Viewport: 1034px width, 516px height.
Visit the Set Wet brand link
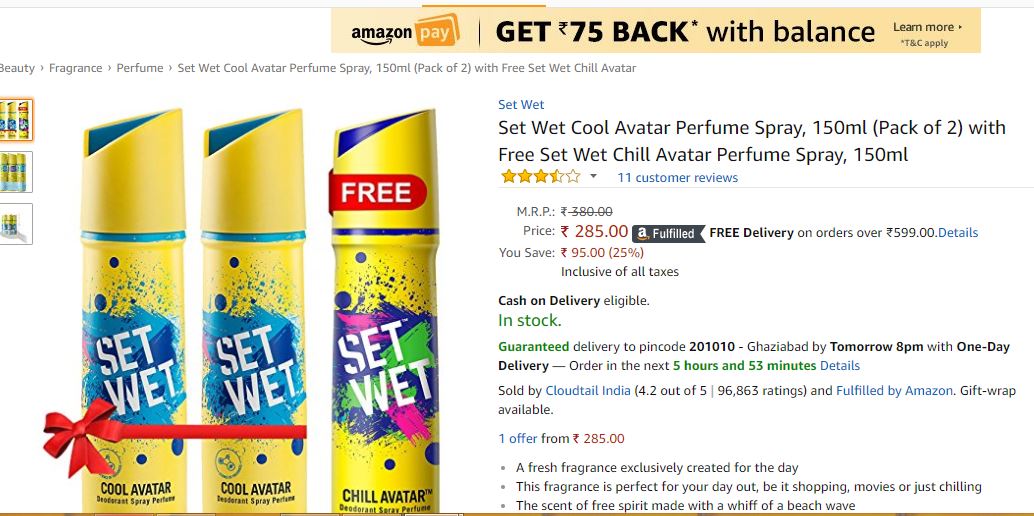521,105
